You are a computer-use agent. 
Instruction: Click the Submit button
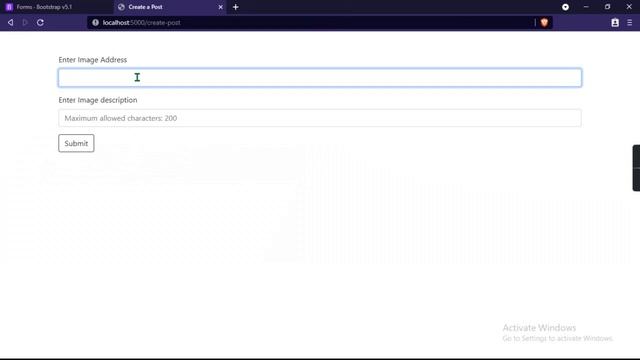click(76, 143)
